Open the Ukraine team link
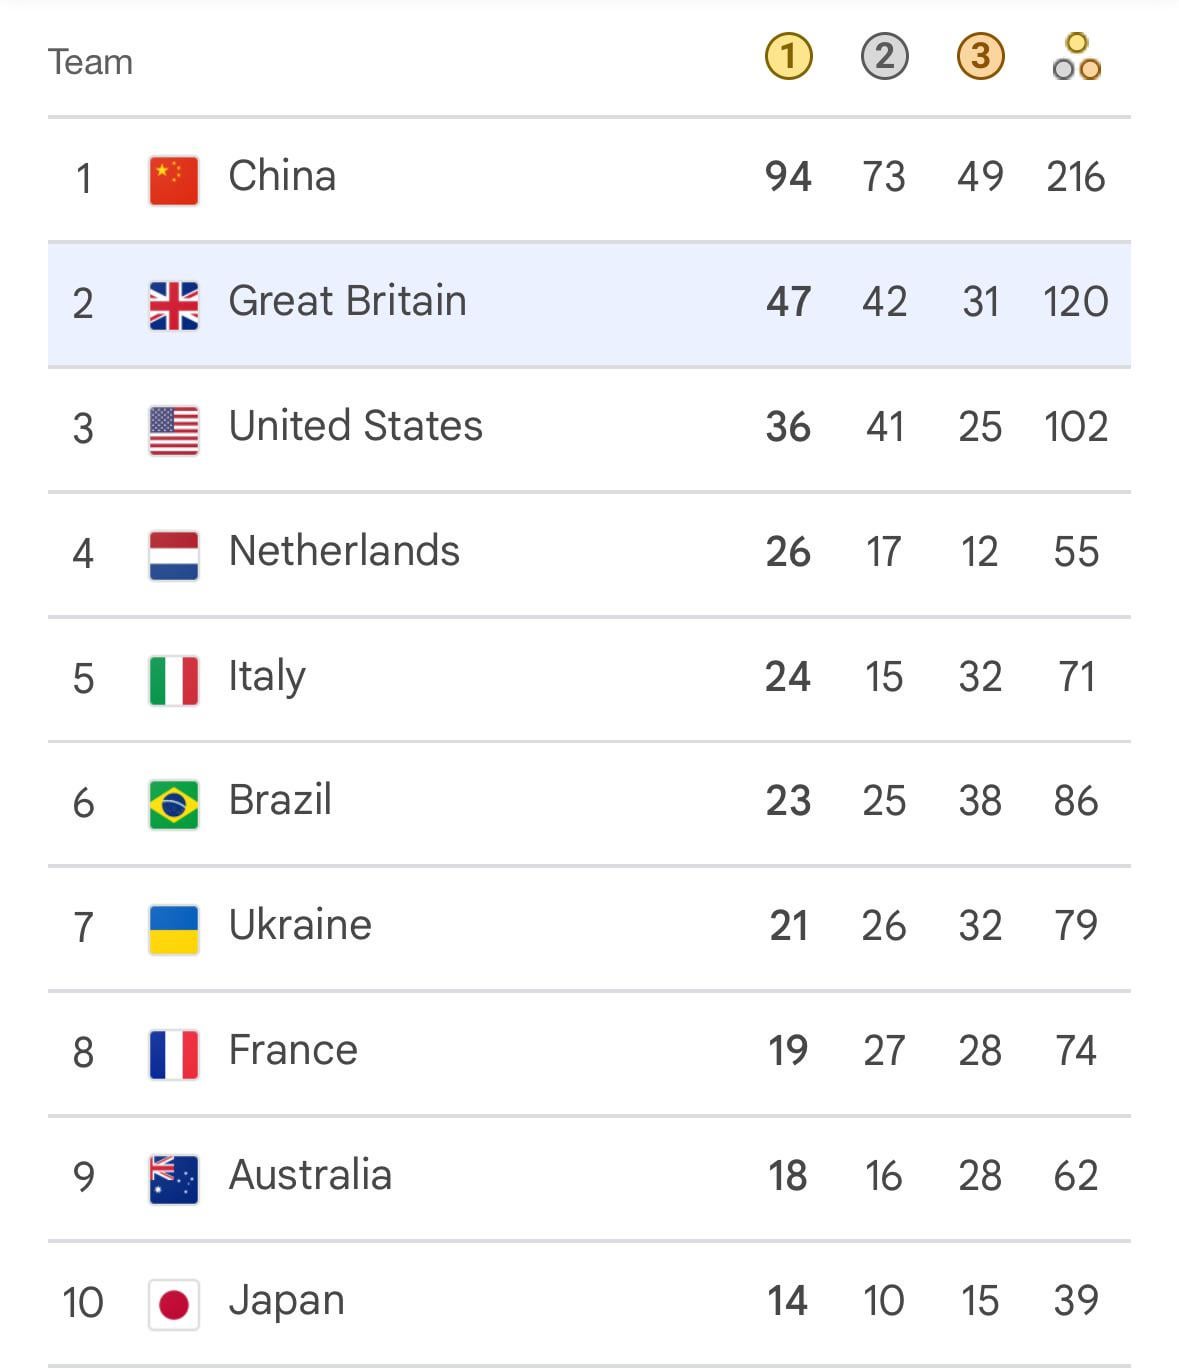The height and width of the screenshot is (1369, 1179). (300, 925)
